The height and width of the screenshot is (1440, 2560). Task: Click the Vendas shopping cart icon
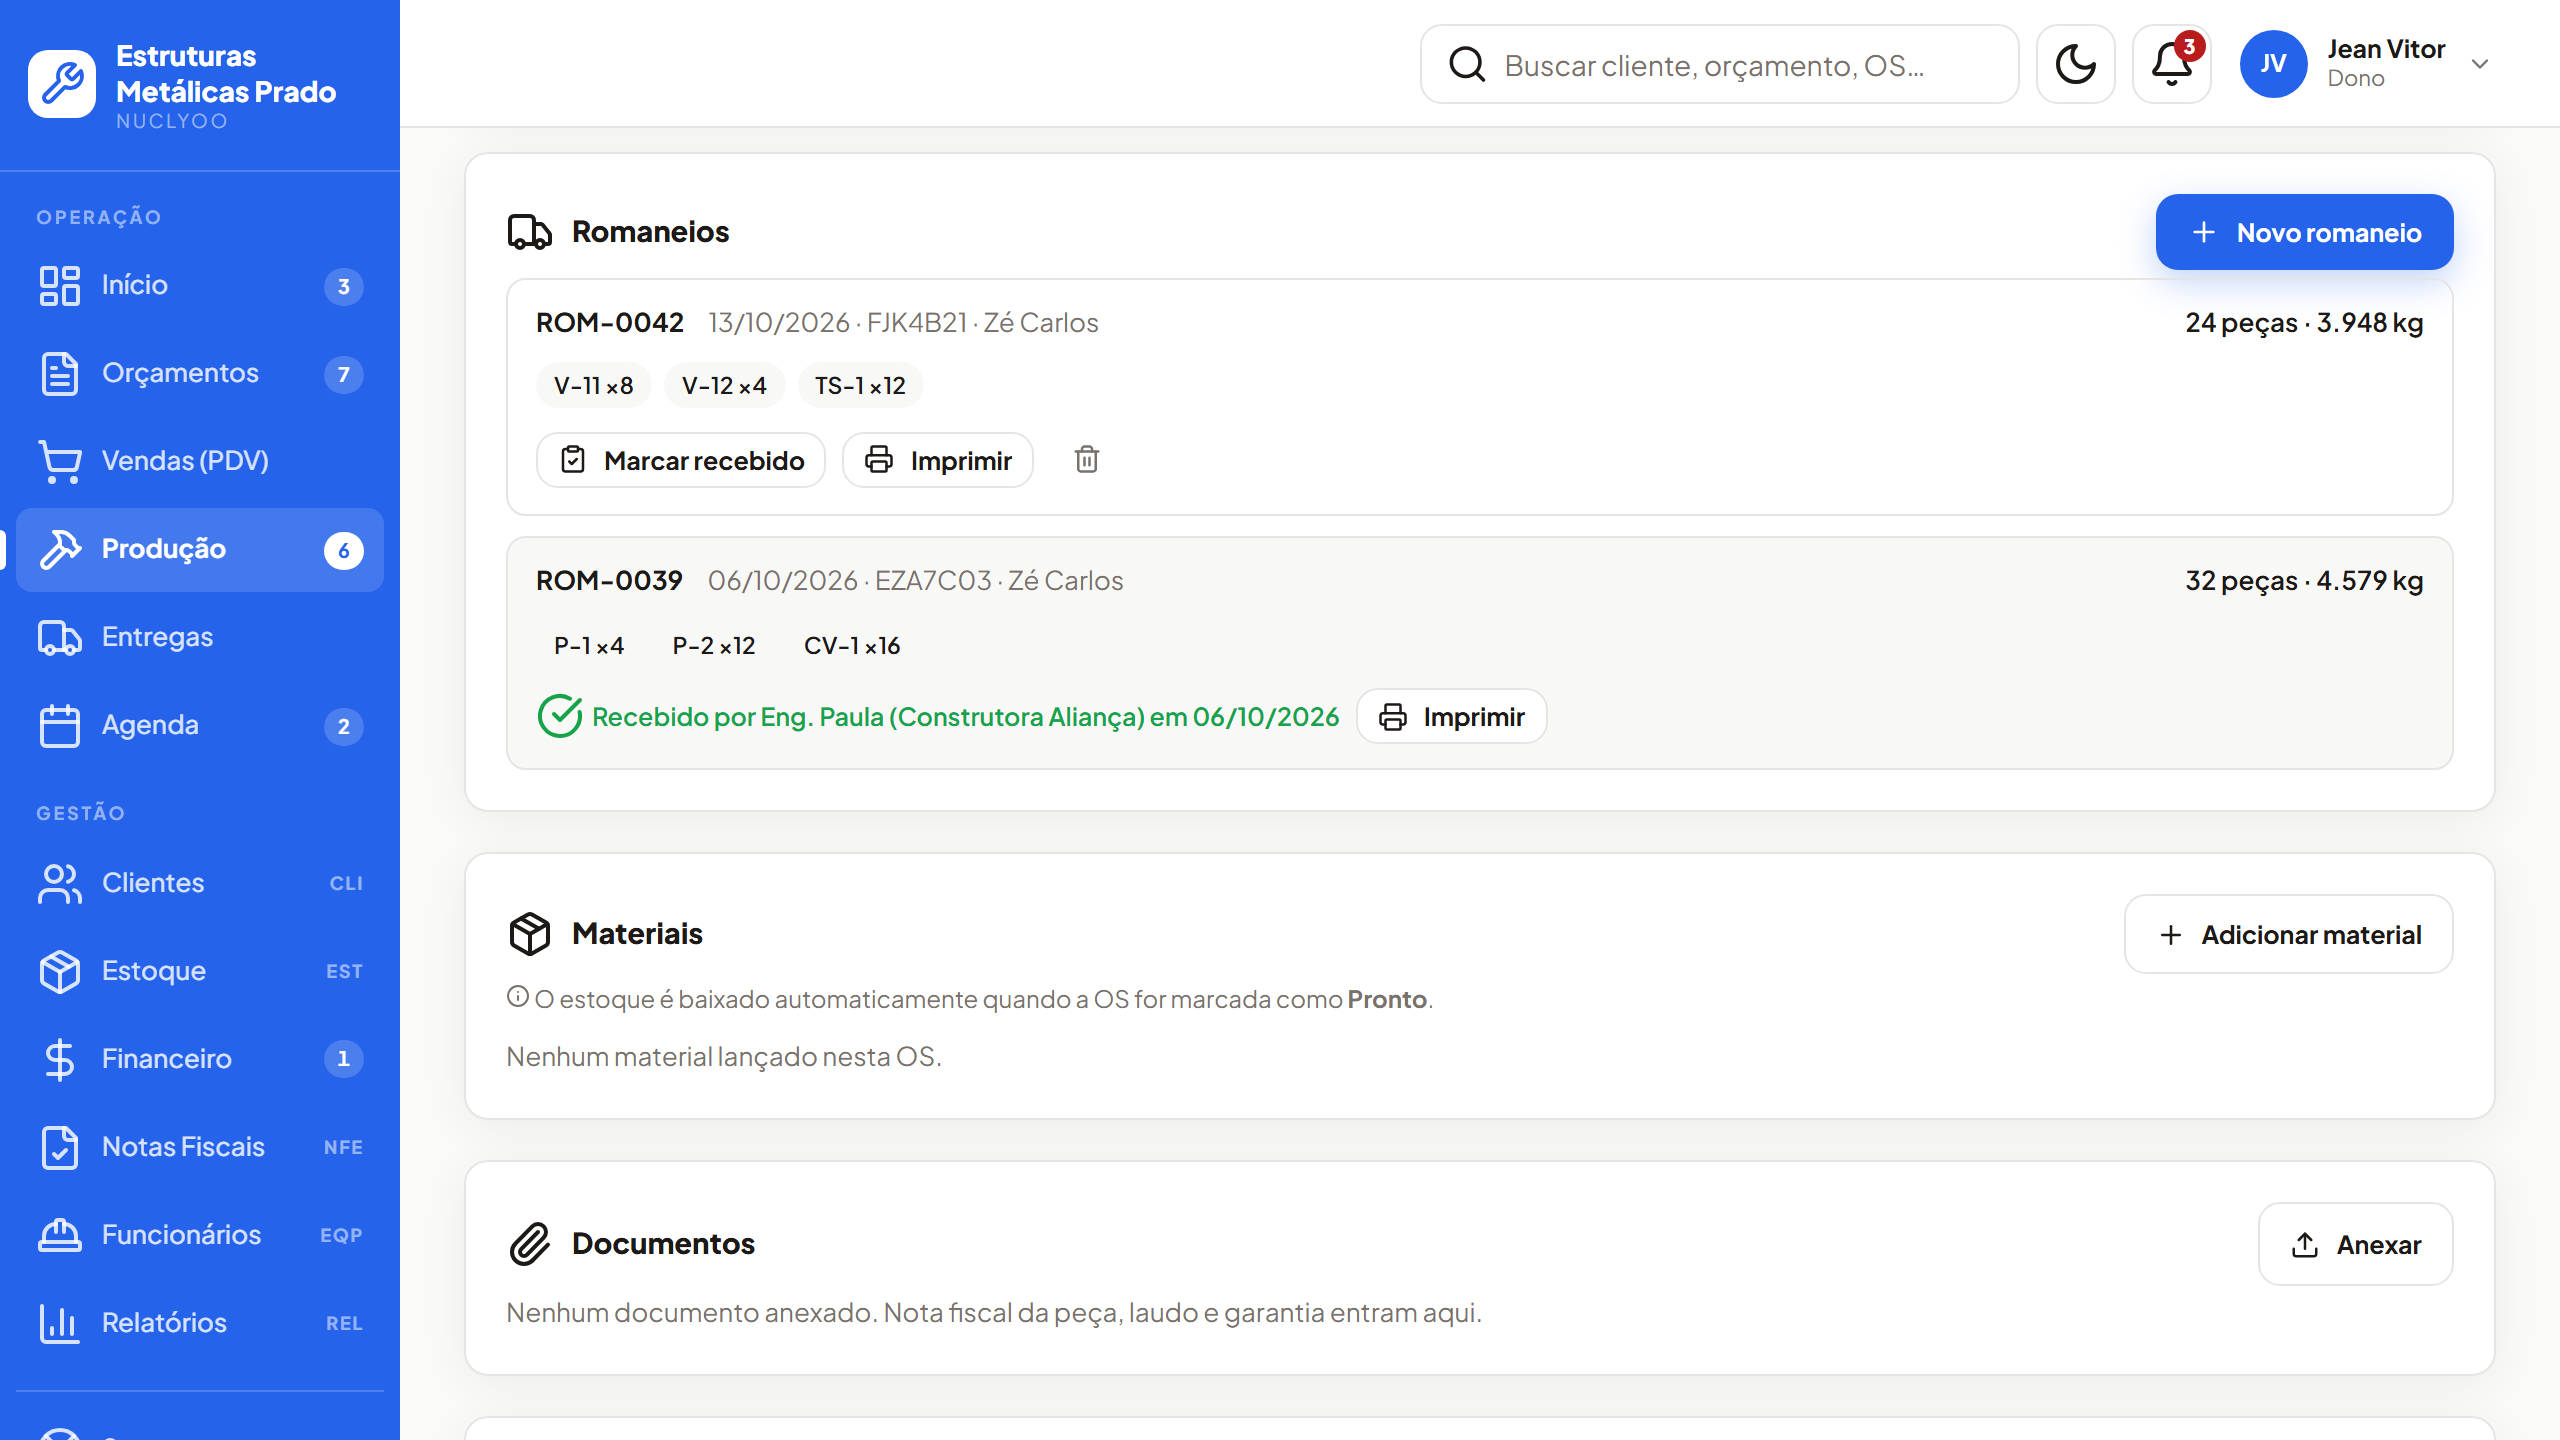point(60,461)
